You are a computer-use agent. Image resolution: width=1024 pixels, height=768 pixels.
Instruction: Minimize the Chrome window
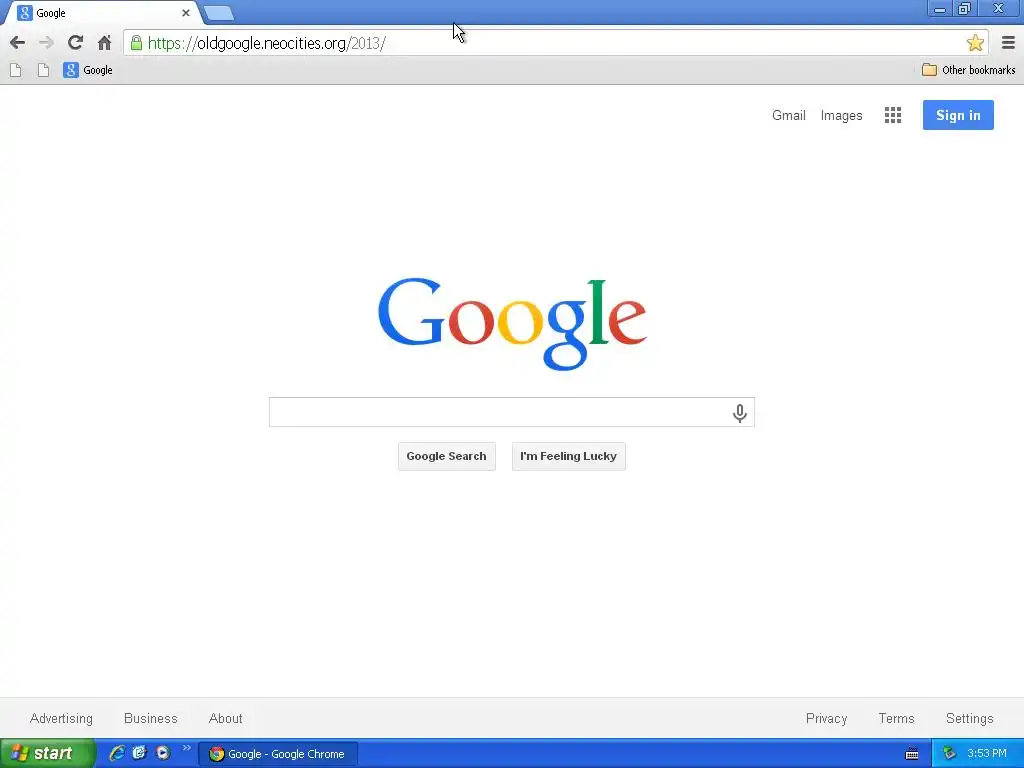(940, 9)
